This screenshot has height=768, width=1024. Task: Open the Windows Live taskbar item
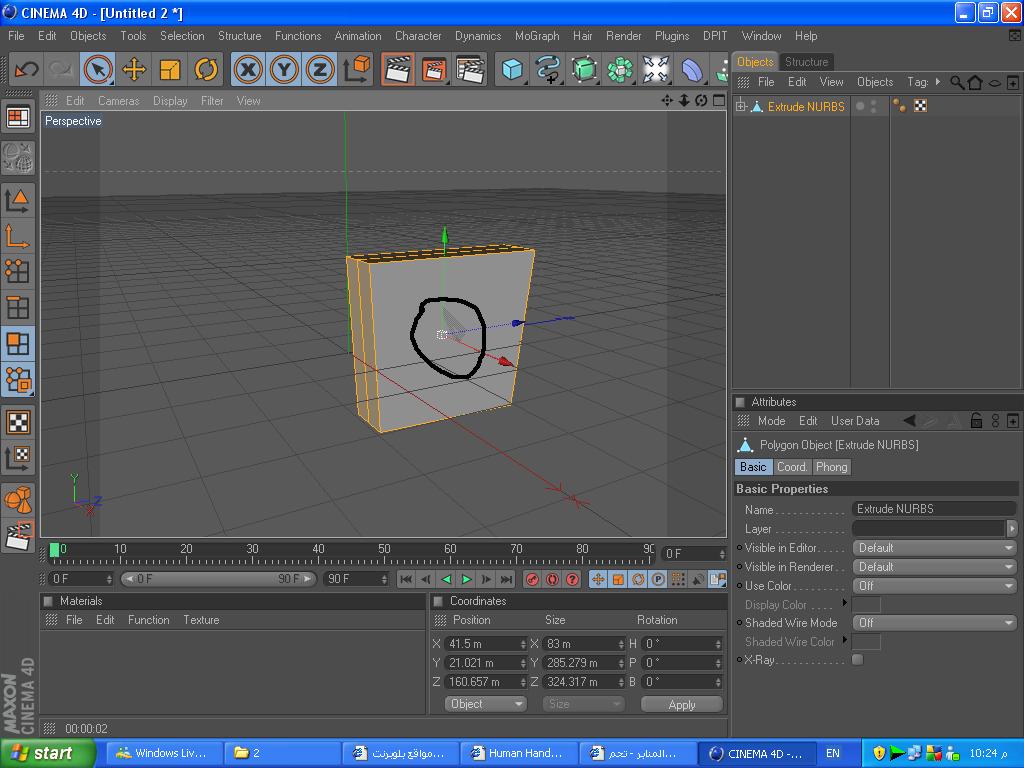164,753
